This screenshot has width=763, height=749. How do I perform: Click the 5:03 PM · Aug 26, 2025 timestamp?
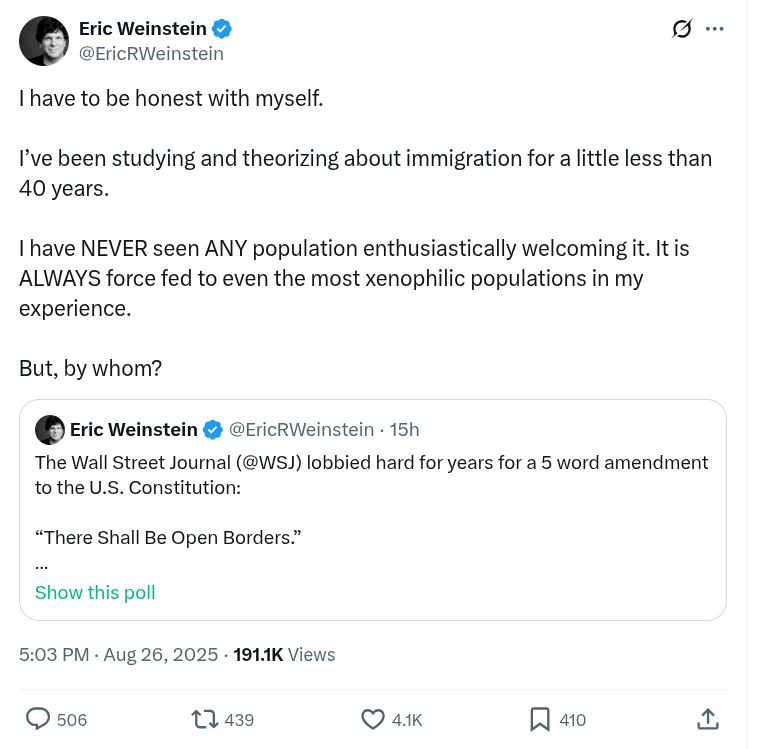coord(118,654)
